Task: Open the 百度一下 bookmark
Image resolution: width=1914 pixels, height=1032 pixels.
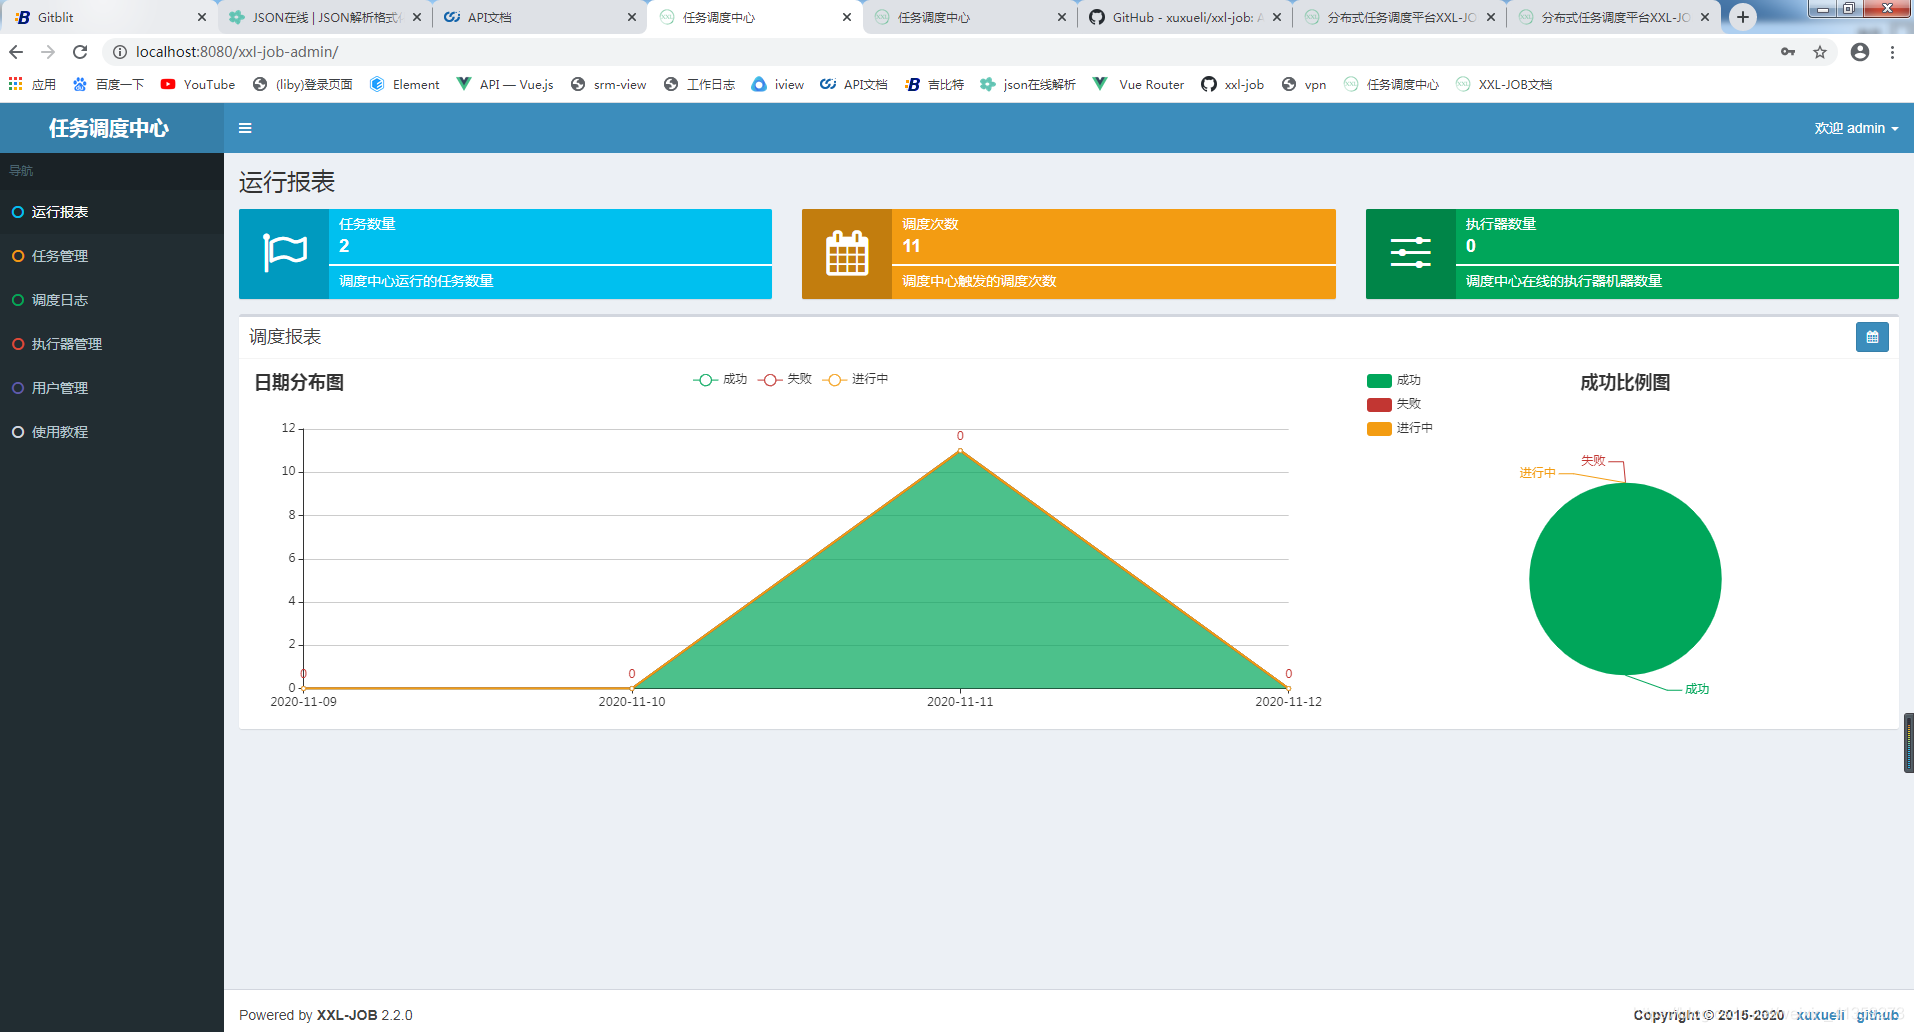Action: (x=108, y=85)
